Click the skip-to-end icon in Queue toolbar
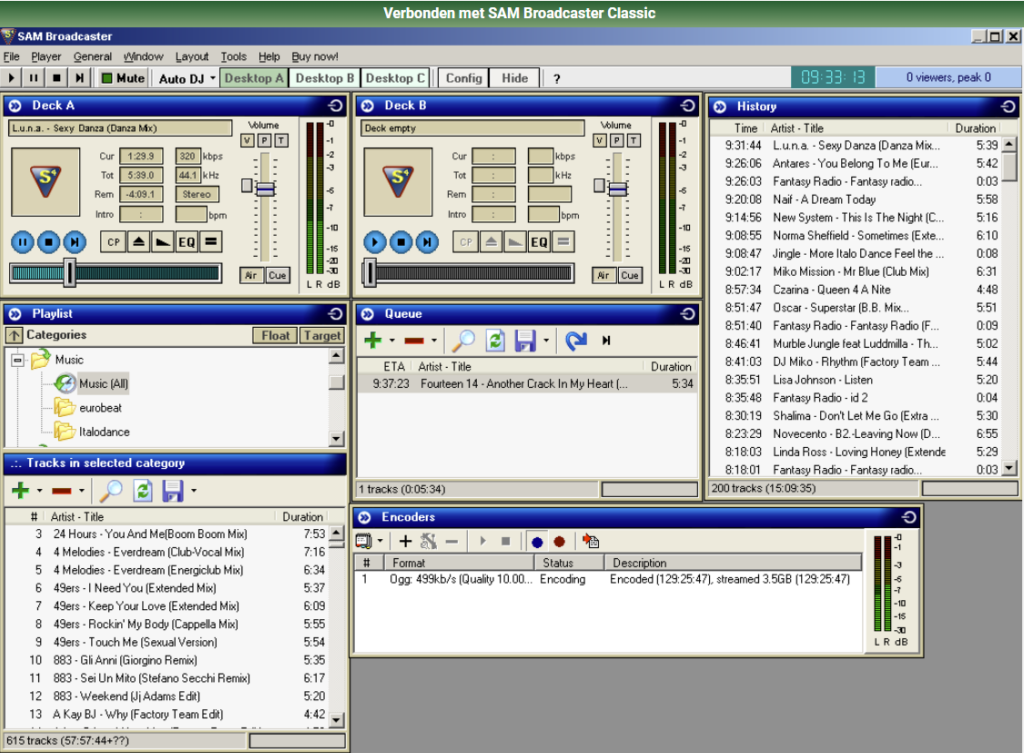 [x=607, y=340]
